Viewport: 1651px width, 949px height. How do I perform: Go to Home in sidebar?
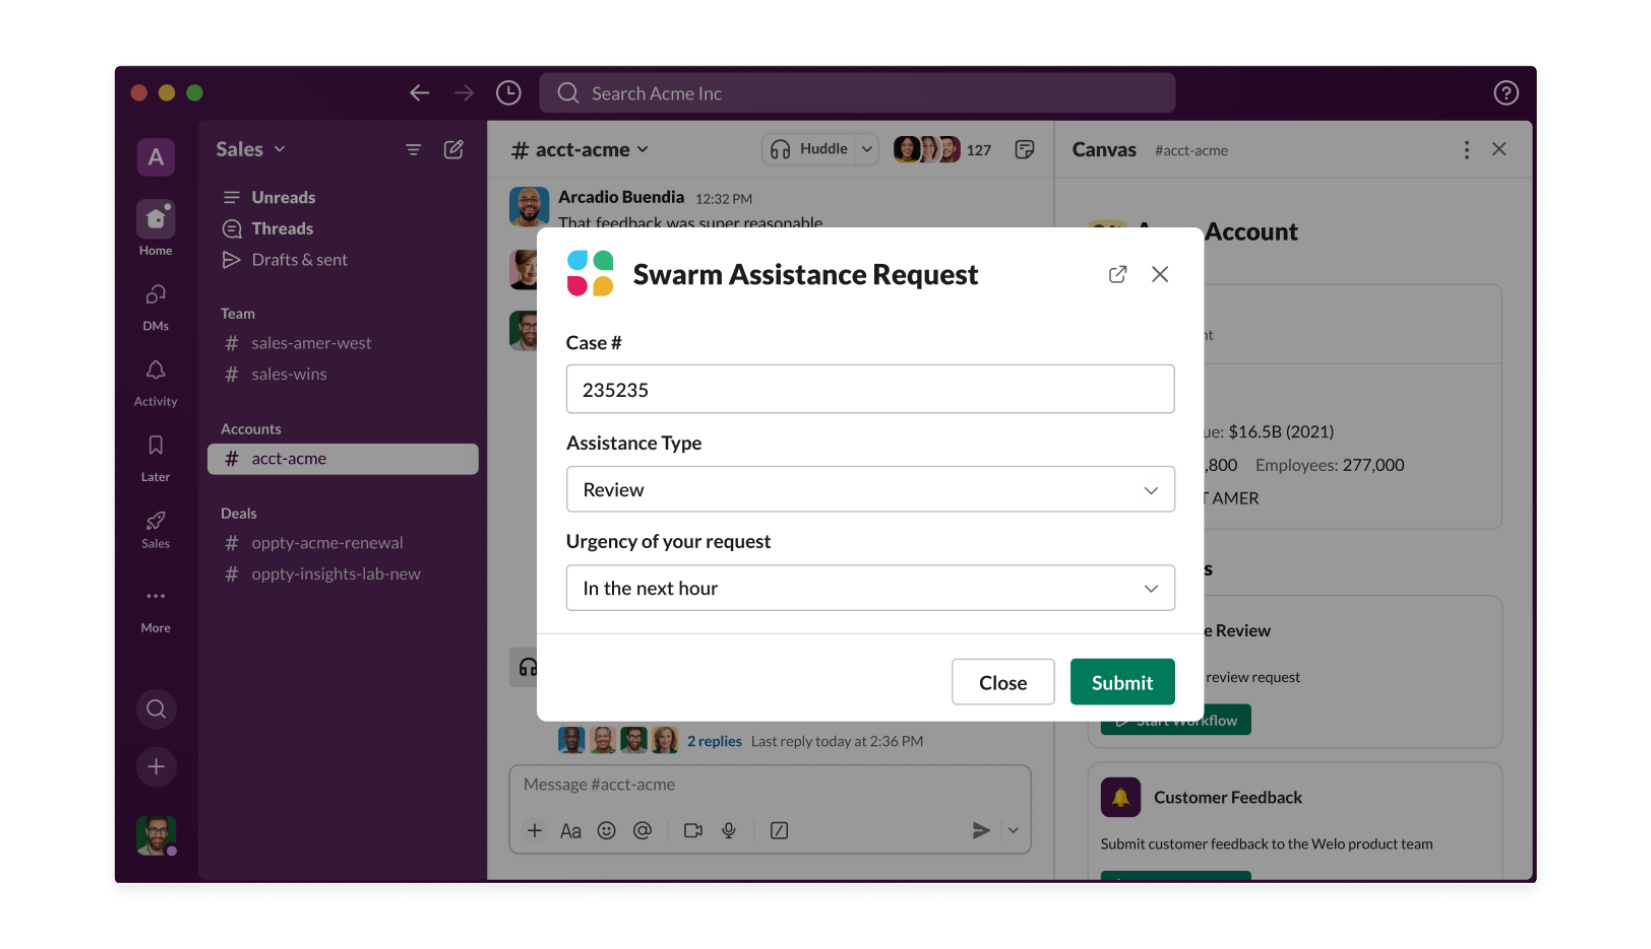click(156, 228)
